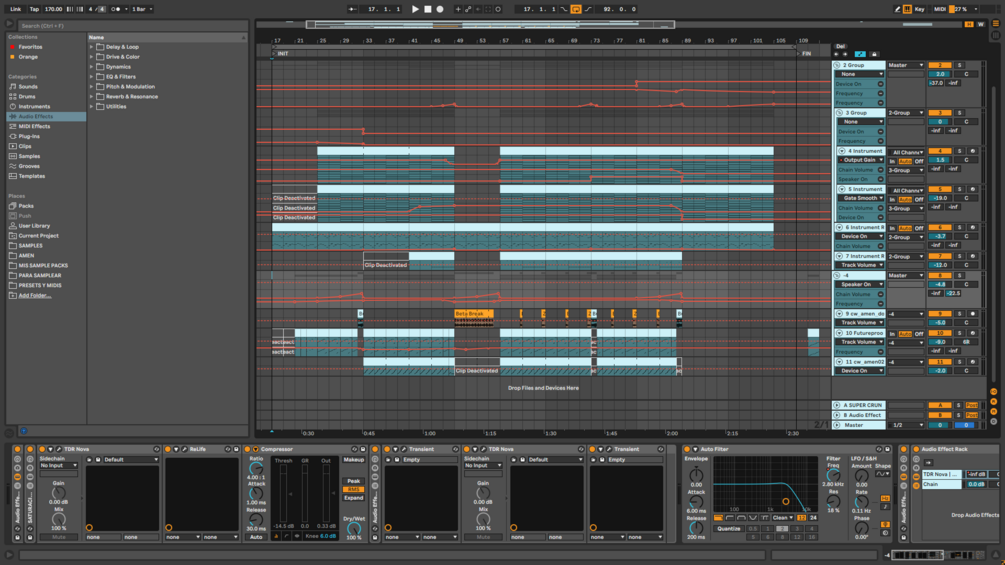Click the Capture MIDI icon
The height and width of the screenshot is (565, 1005).
[488, 9]
